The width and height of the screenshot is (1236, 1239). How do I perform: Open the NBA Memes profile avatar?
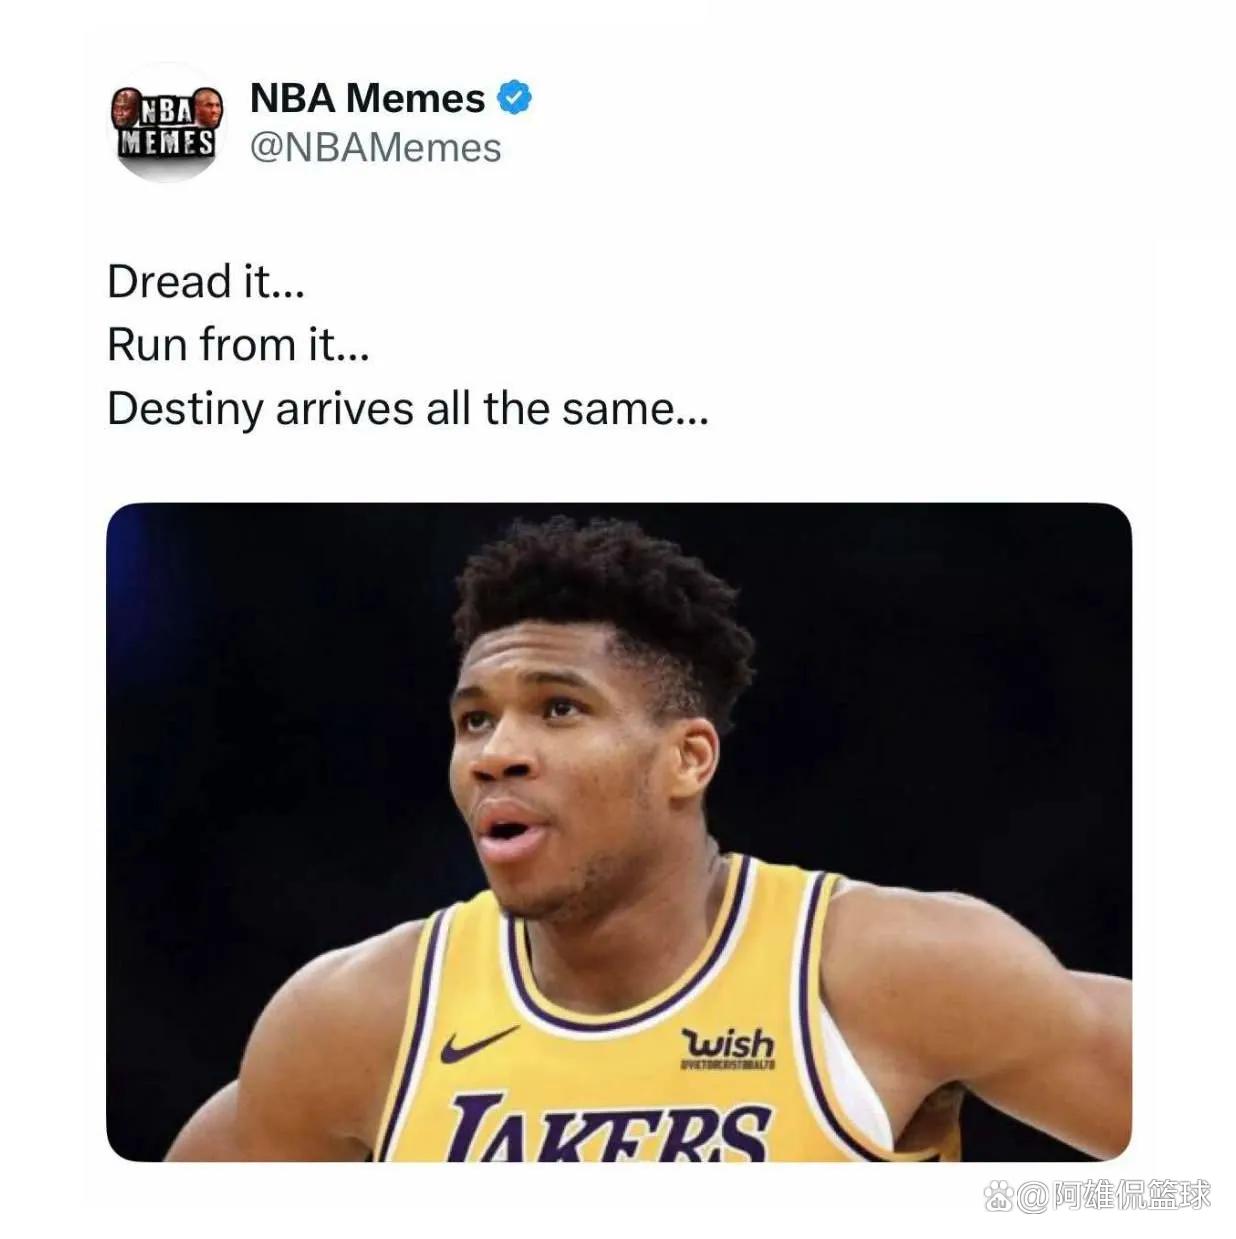point(166,124)
